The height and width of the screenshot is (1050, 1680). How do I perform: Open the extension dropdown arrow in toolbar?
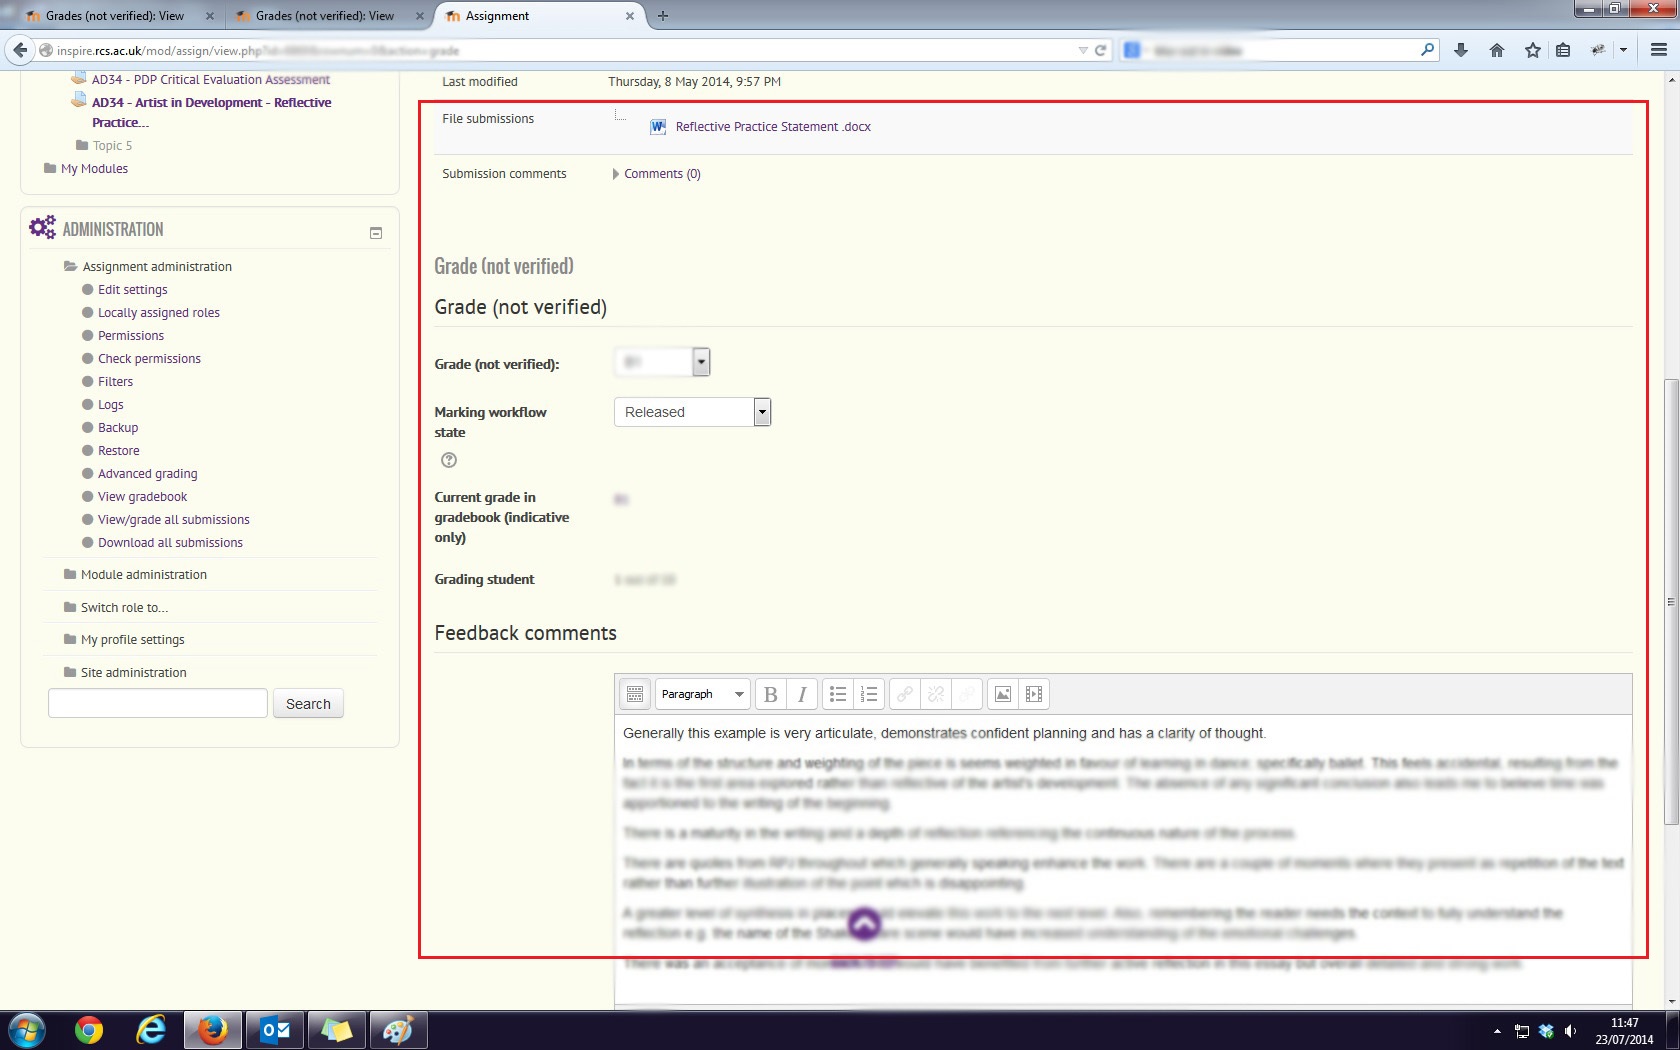point(1623,50)
